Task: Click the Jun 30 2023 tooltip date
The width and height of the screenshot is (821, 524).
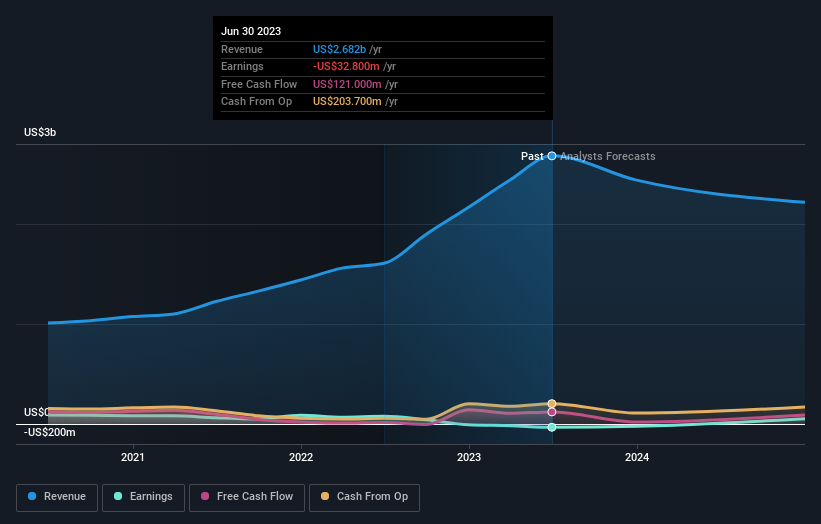Action: 251,31
